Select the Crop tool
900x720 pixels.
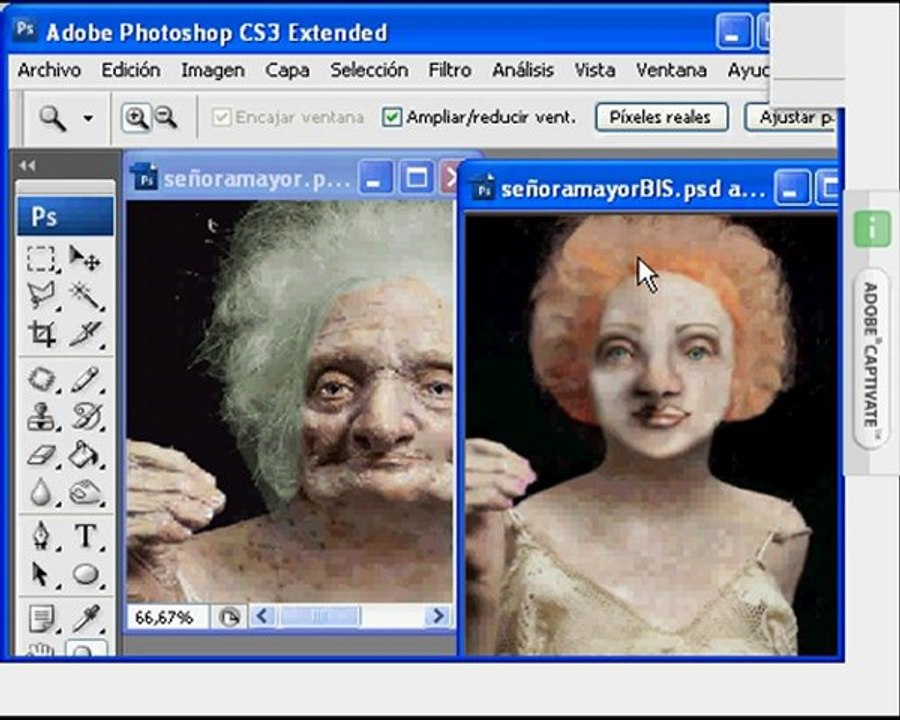[x=41, y=334]
